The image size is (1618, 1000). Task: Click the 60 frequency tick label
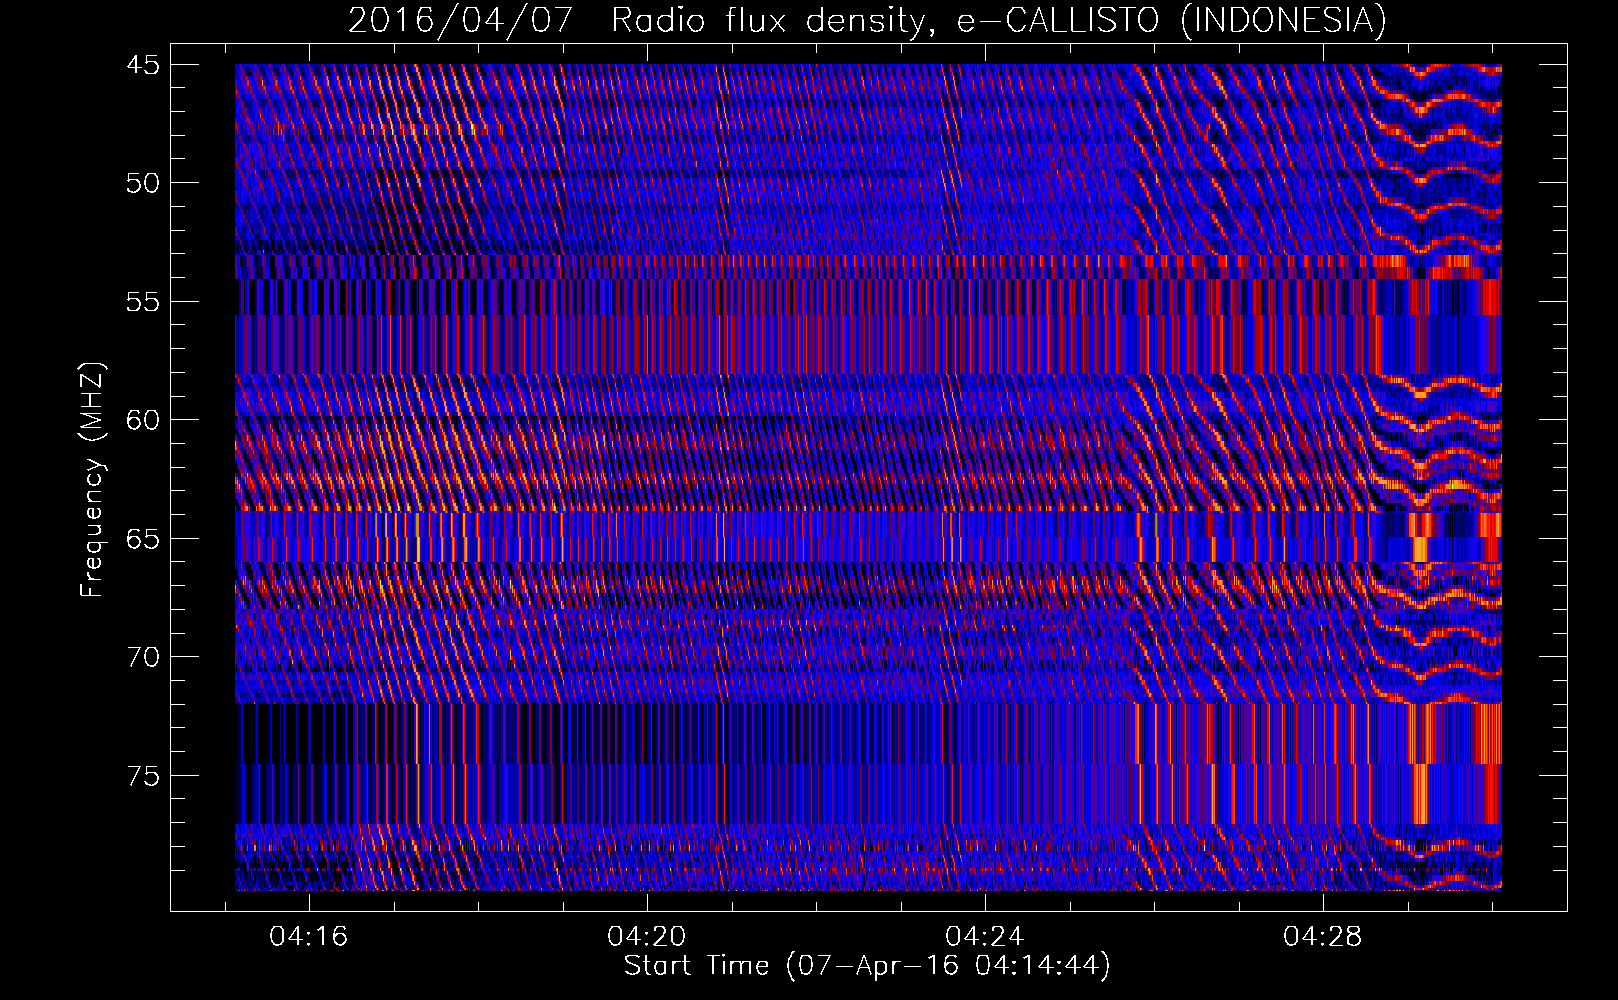(x=143, y=420)
